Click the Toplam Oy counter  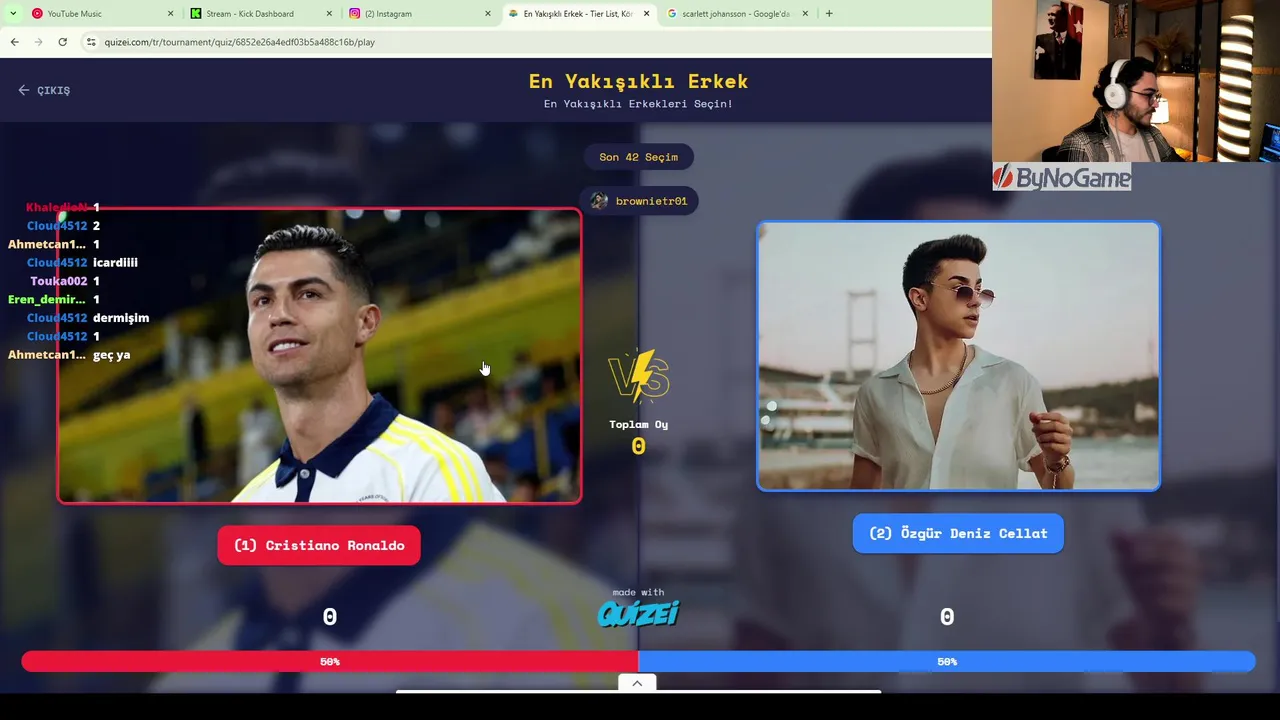point(638,437)
